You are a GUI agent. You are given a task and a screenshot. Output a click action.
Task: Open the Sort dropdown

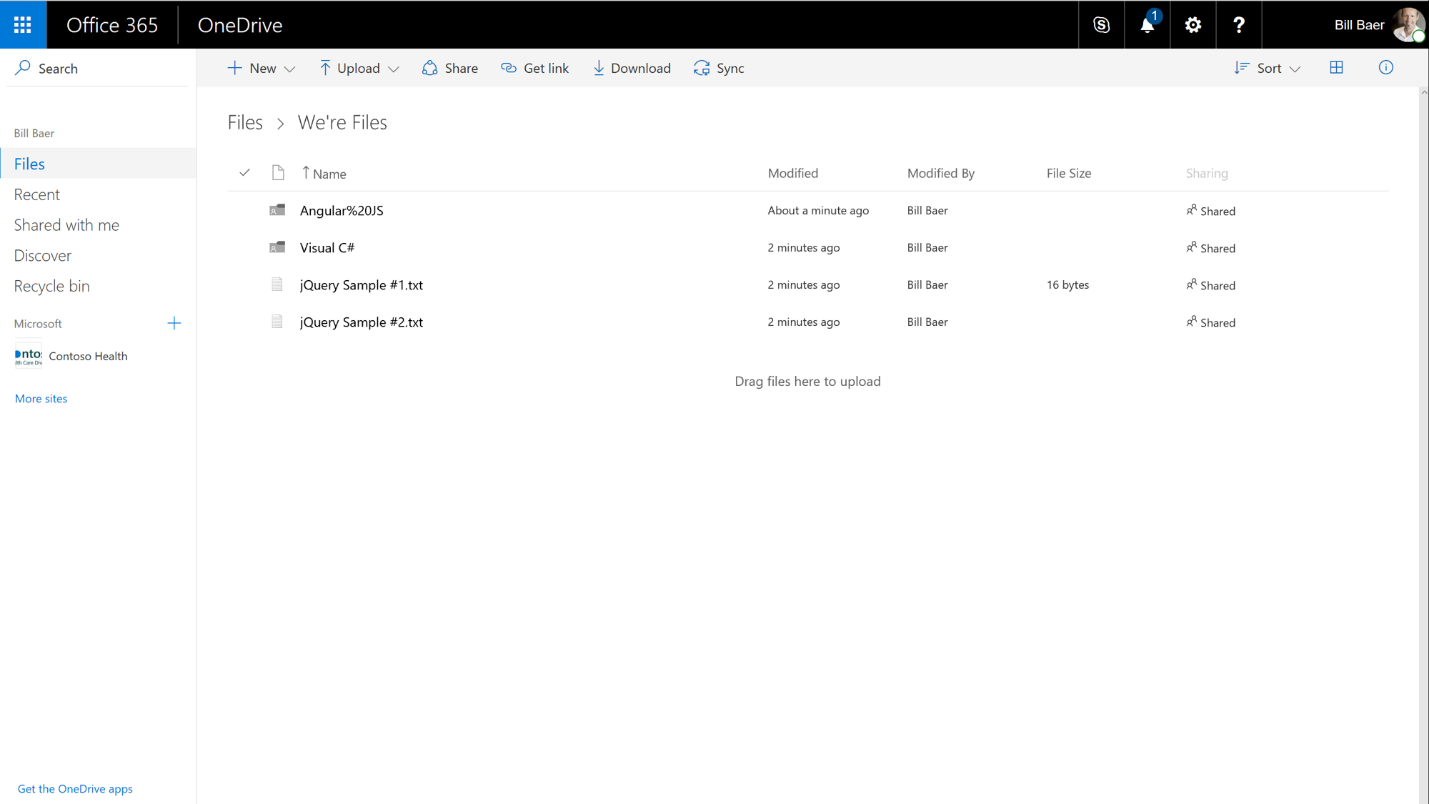tap(1267, 68)
